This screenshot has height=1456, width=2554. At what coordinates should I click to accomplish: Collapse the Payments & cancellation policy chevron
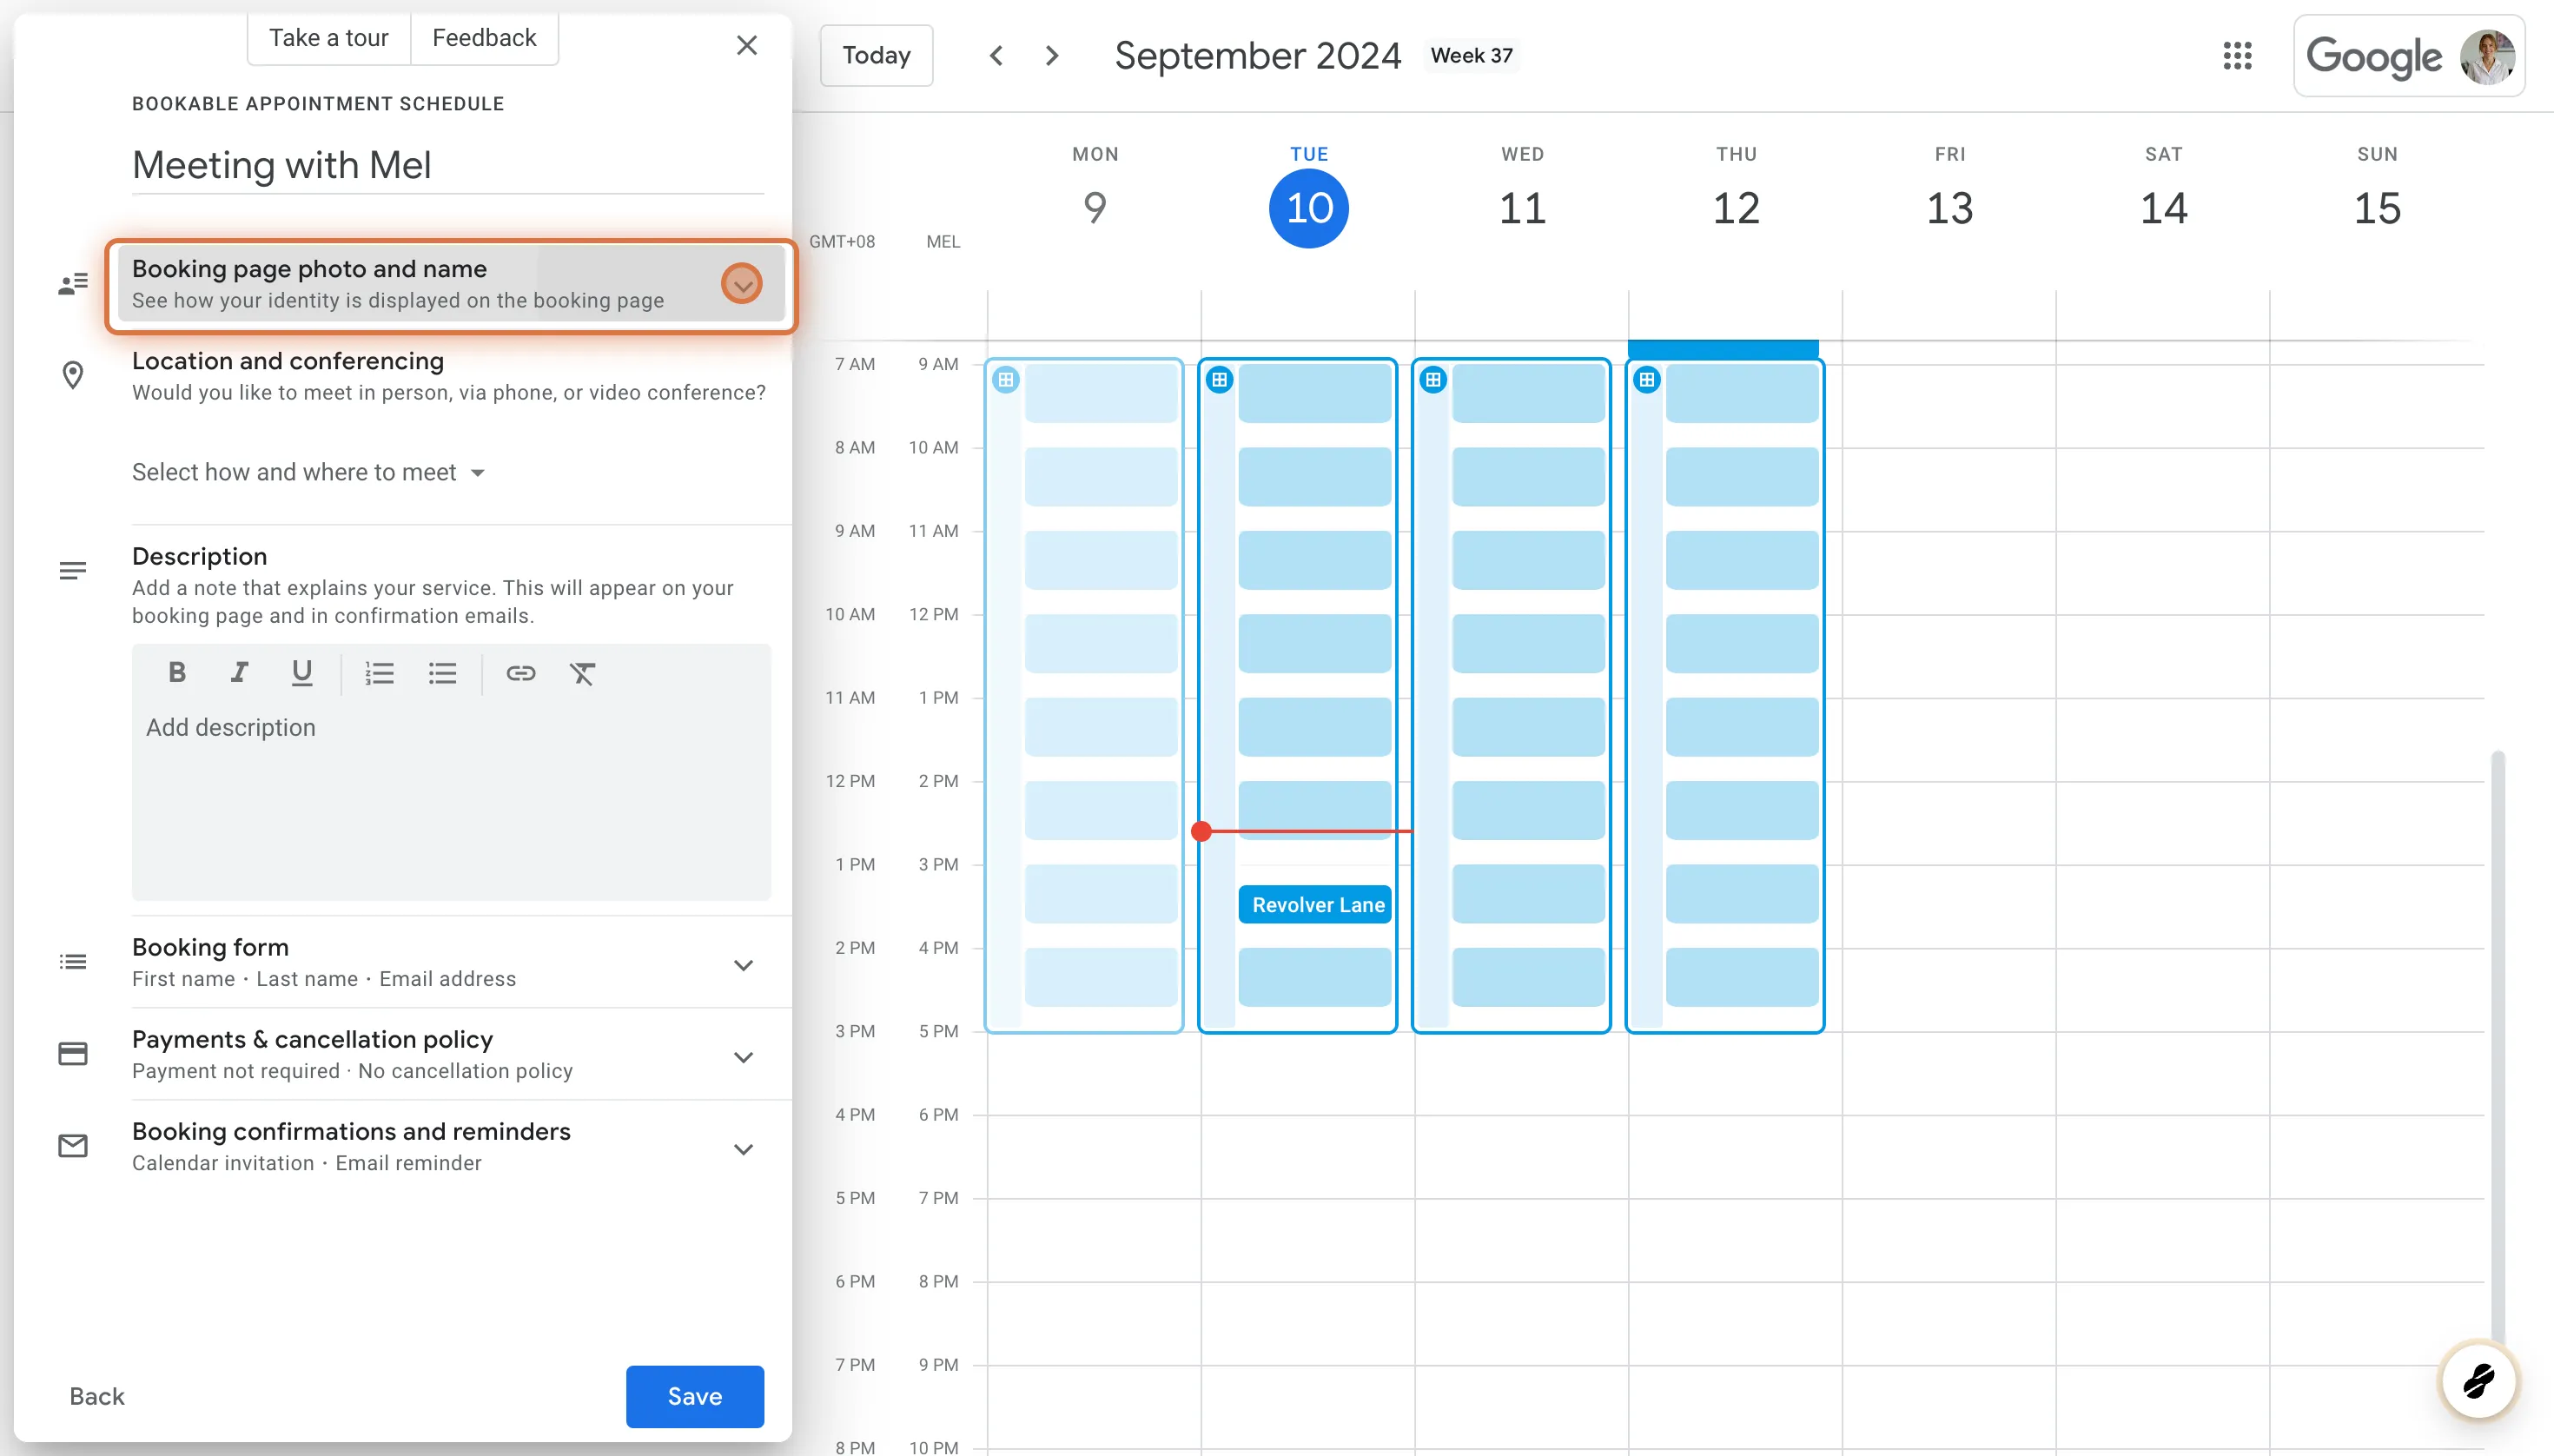pyautogui.click(x=743, y=1056)
